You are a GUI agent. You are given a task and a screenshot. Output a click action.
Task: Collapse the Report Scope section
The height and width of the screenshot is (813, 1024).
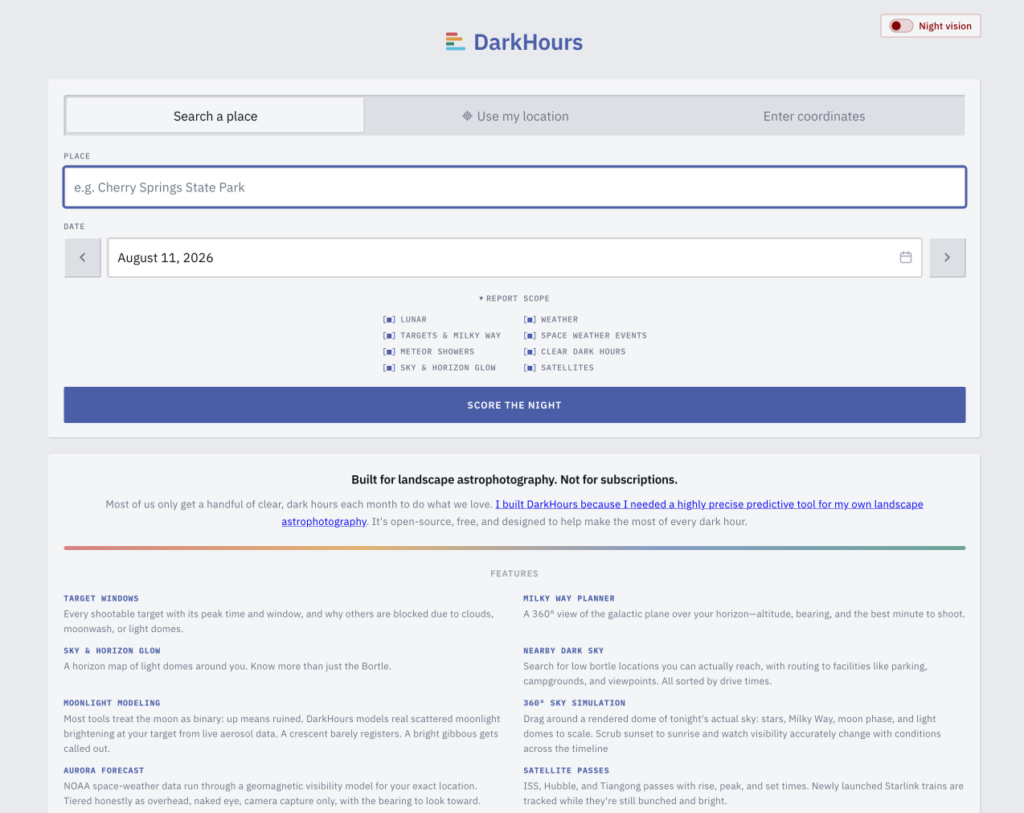point(514,298)
